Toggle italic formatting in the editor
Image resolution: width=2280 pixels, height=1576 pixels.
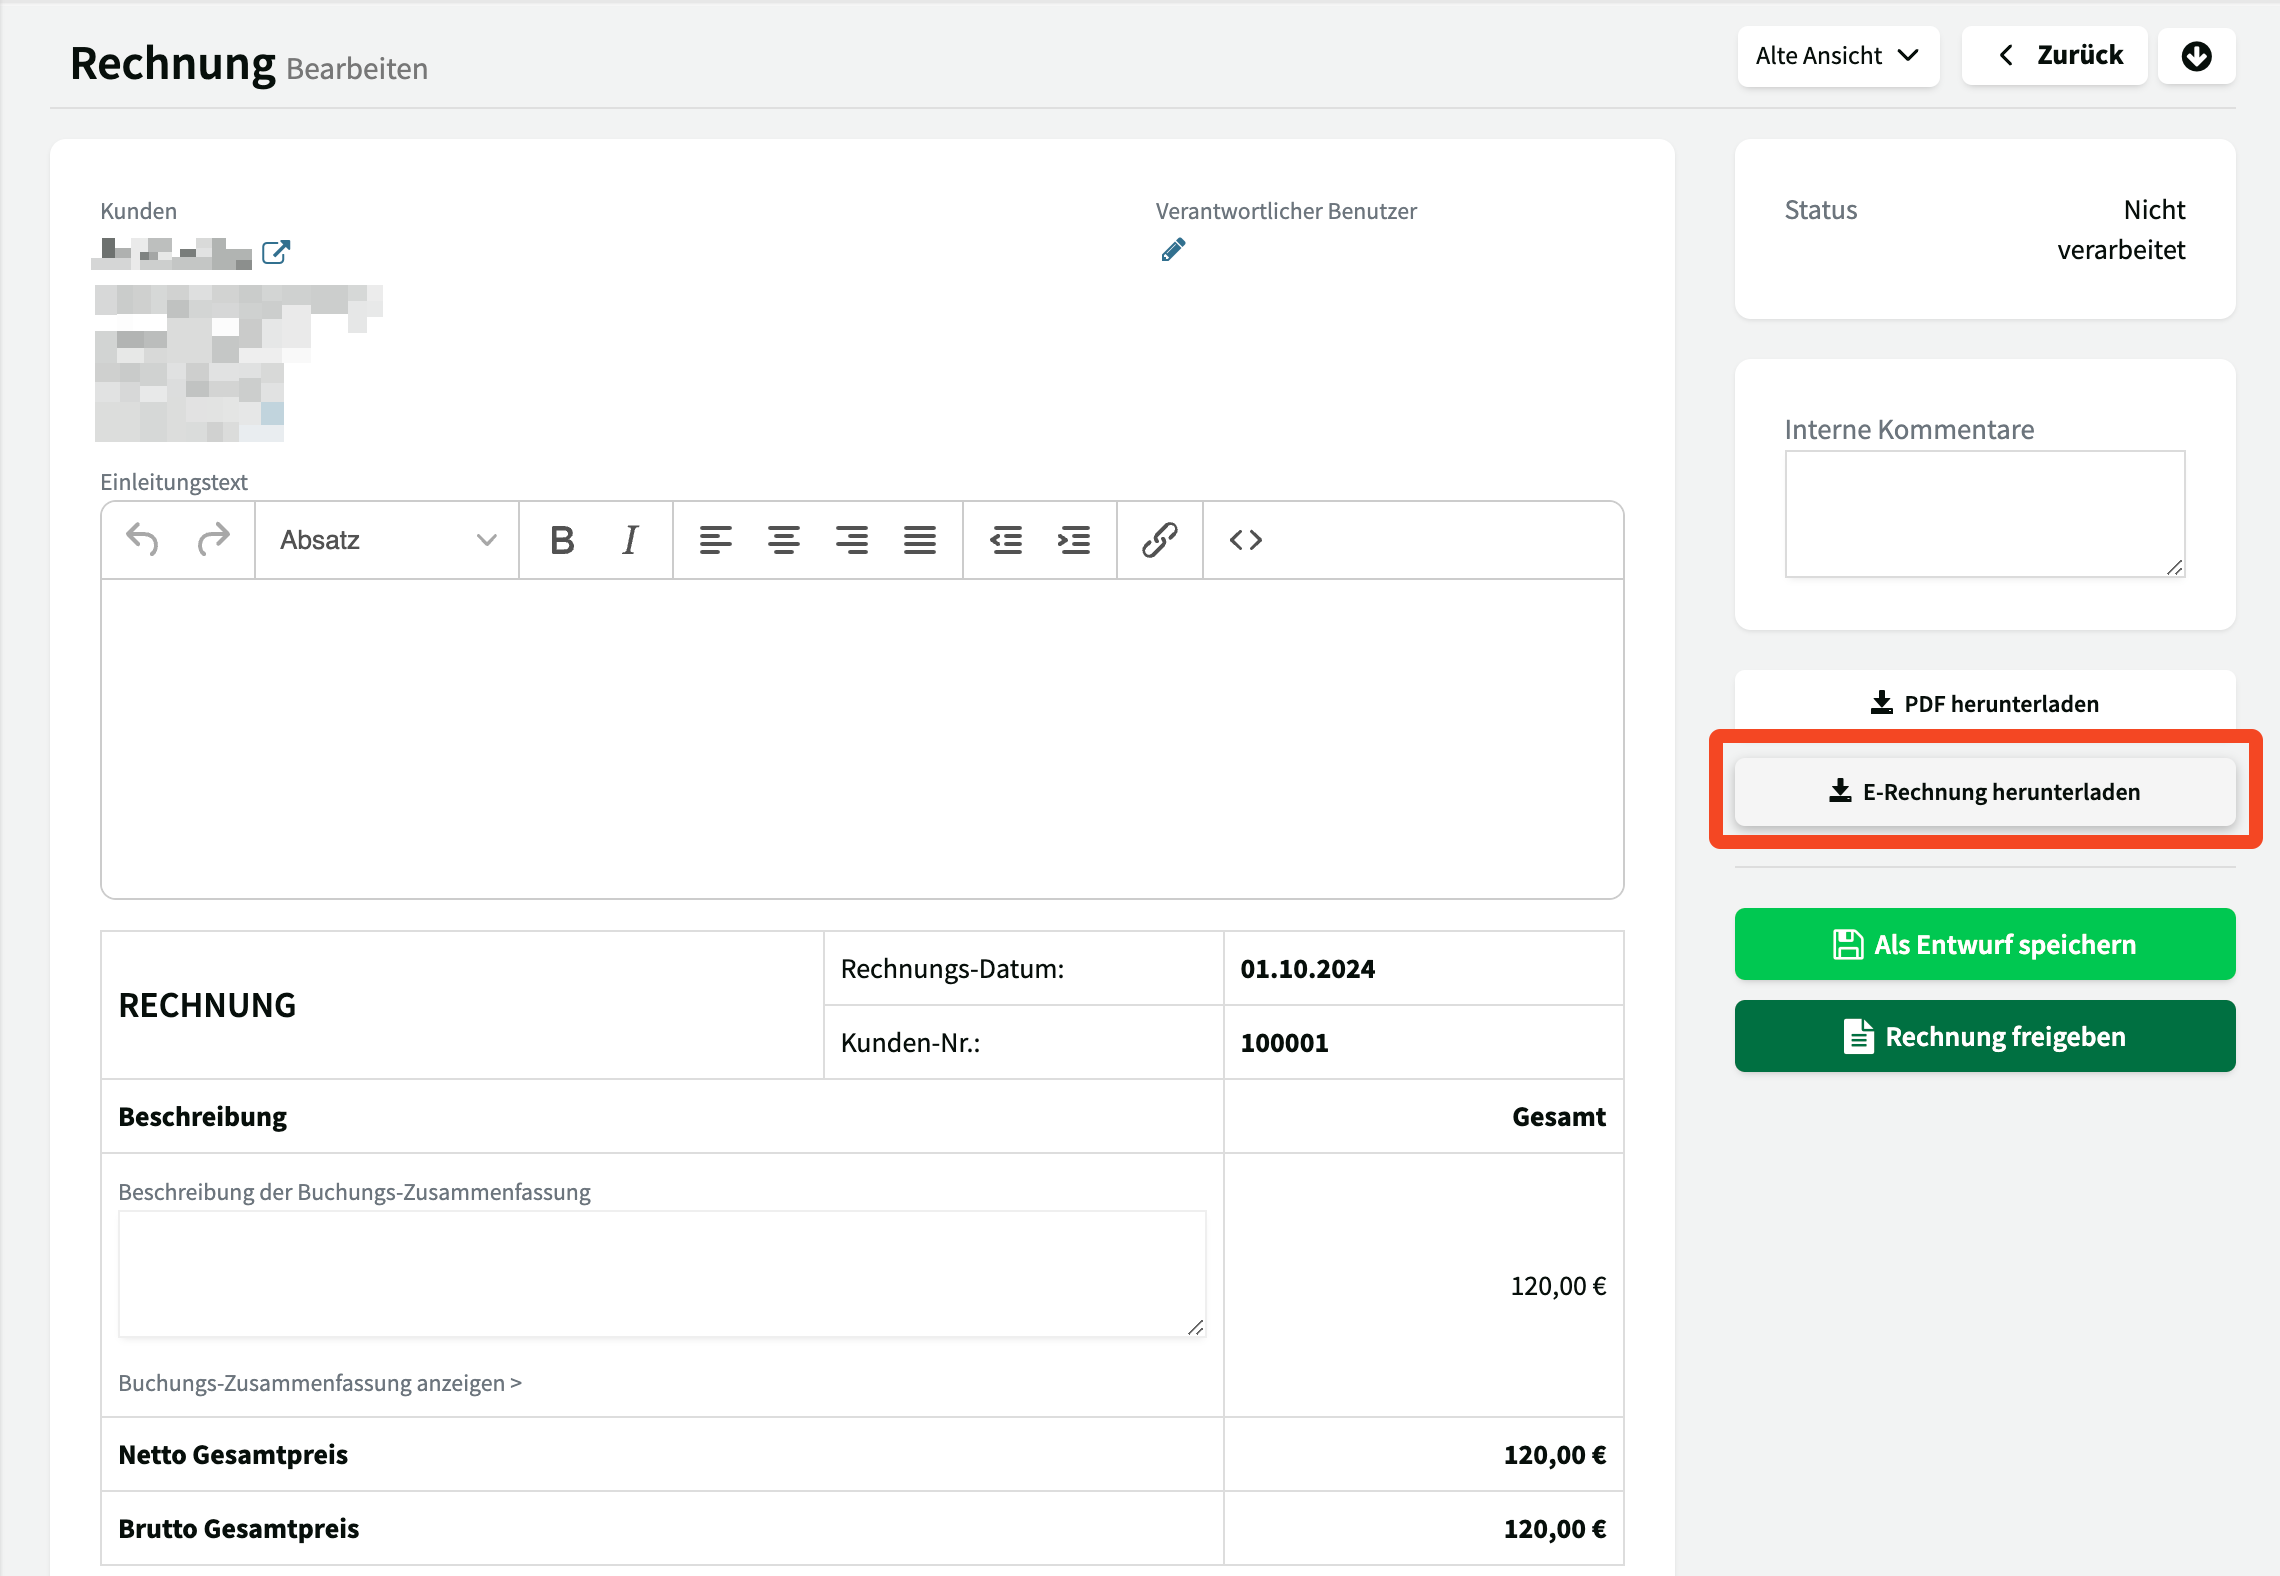tap(630, 540)
